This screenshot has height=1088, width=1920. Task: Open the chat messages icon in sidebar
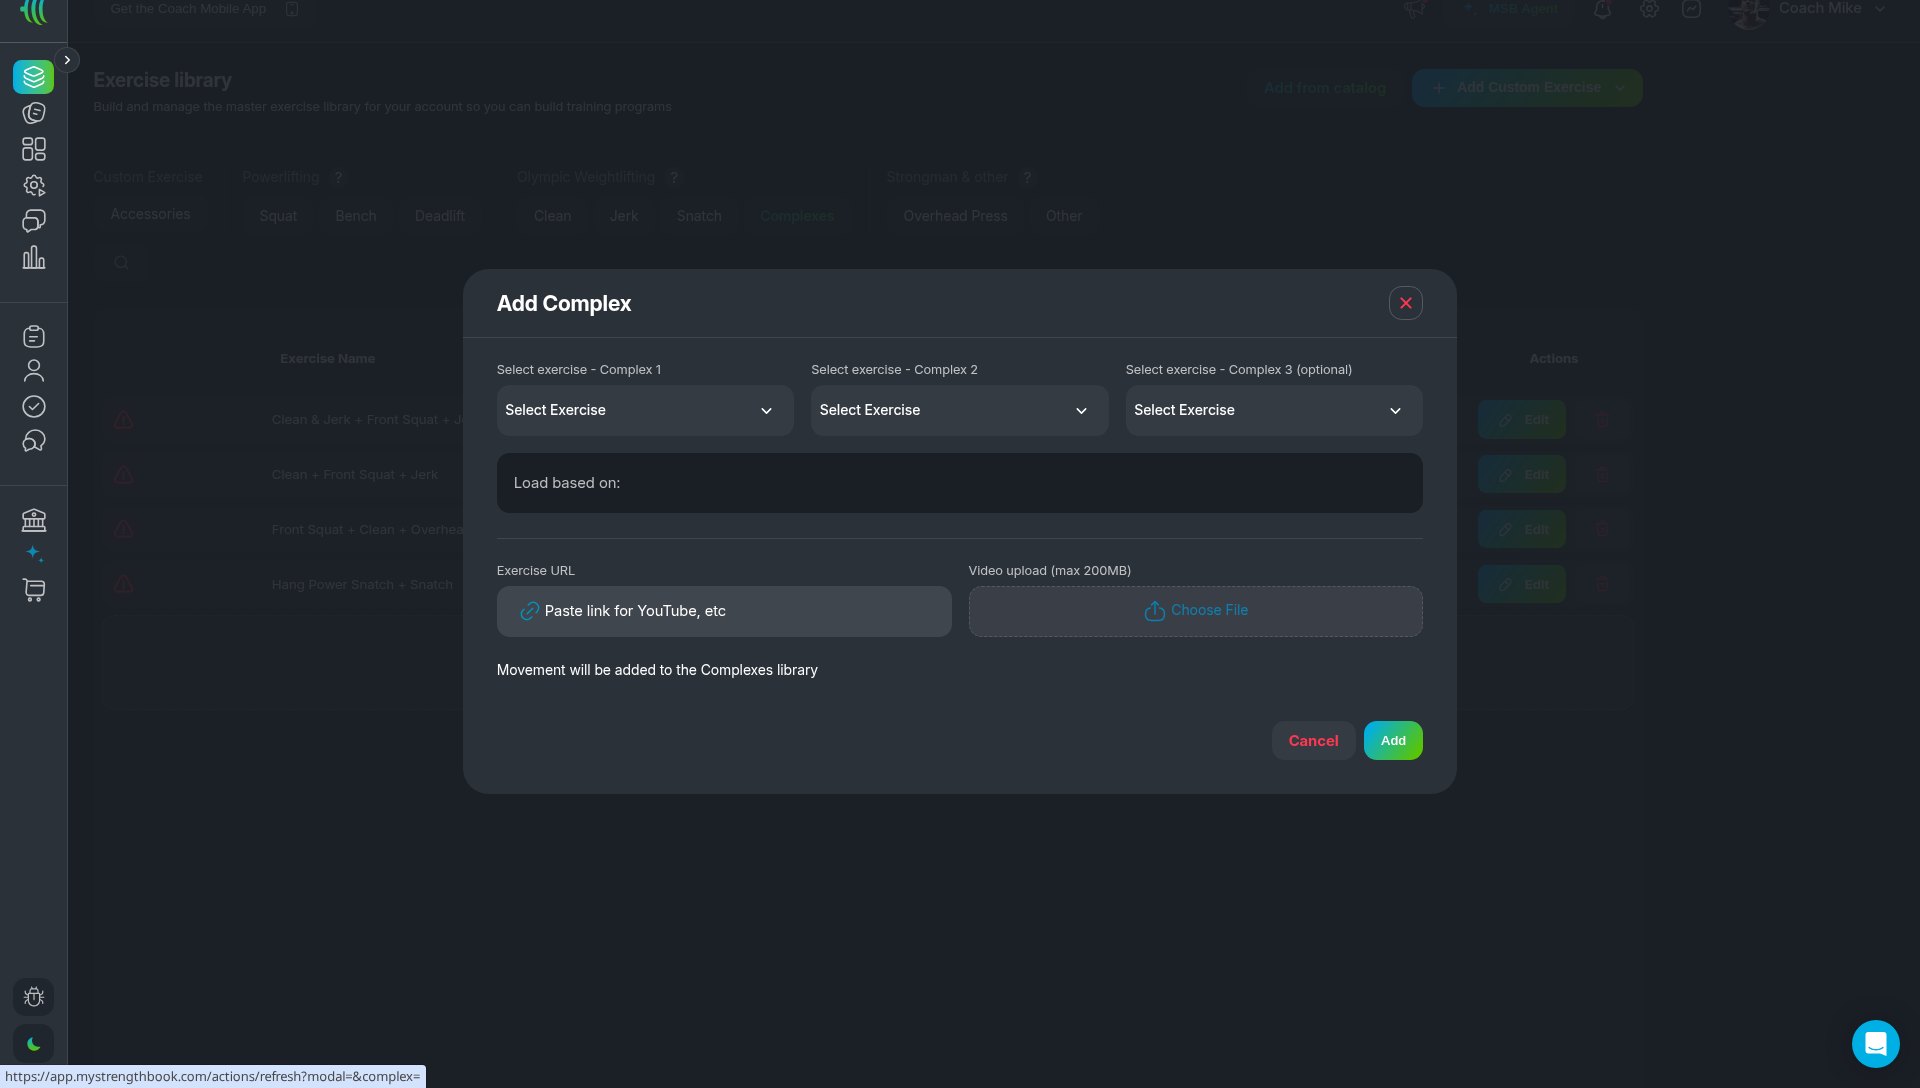tap(33, 221)
